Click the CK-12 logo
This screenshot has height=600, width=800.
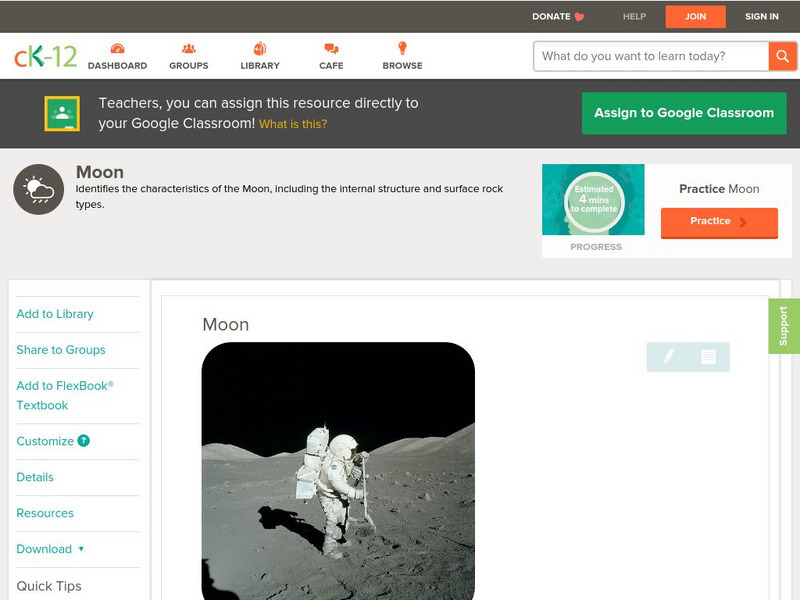coord(45,56)
